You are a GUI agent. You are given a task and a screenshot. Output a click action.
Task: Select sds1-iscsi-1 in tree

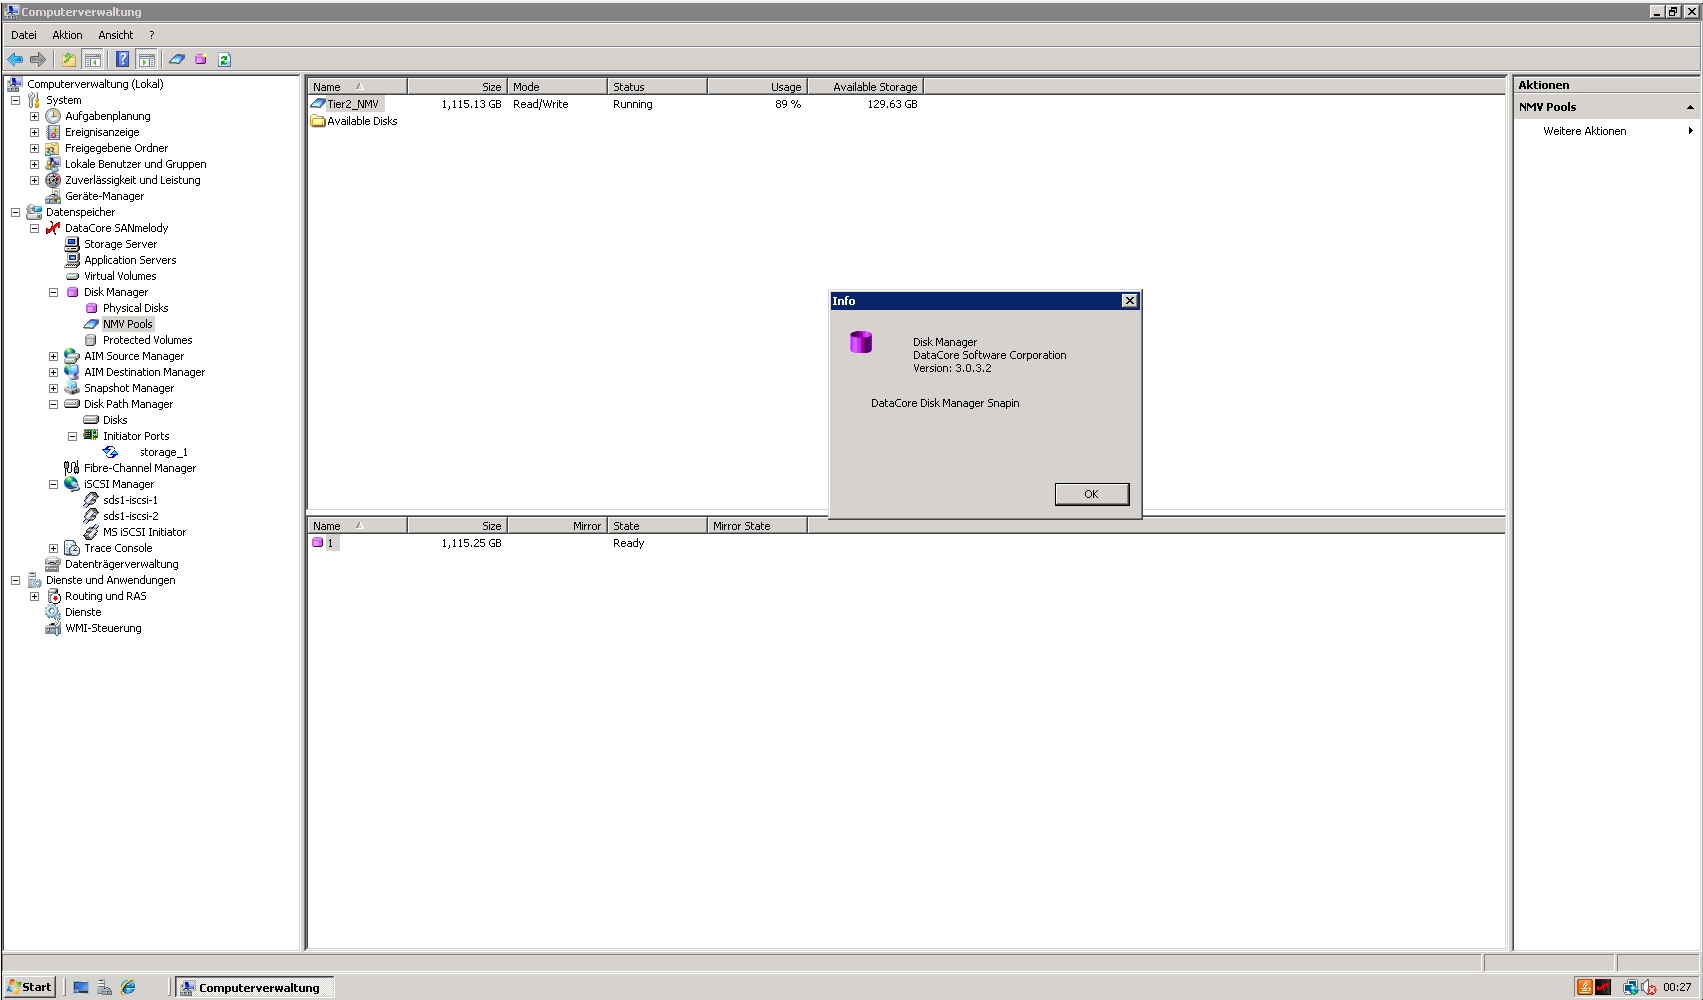click(x=130, y=500)
